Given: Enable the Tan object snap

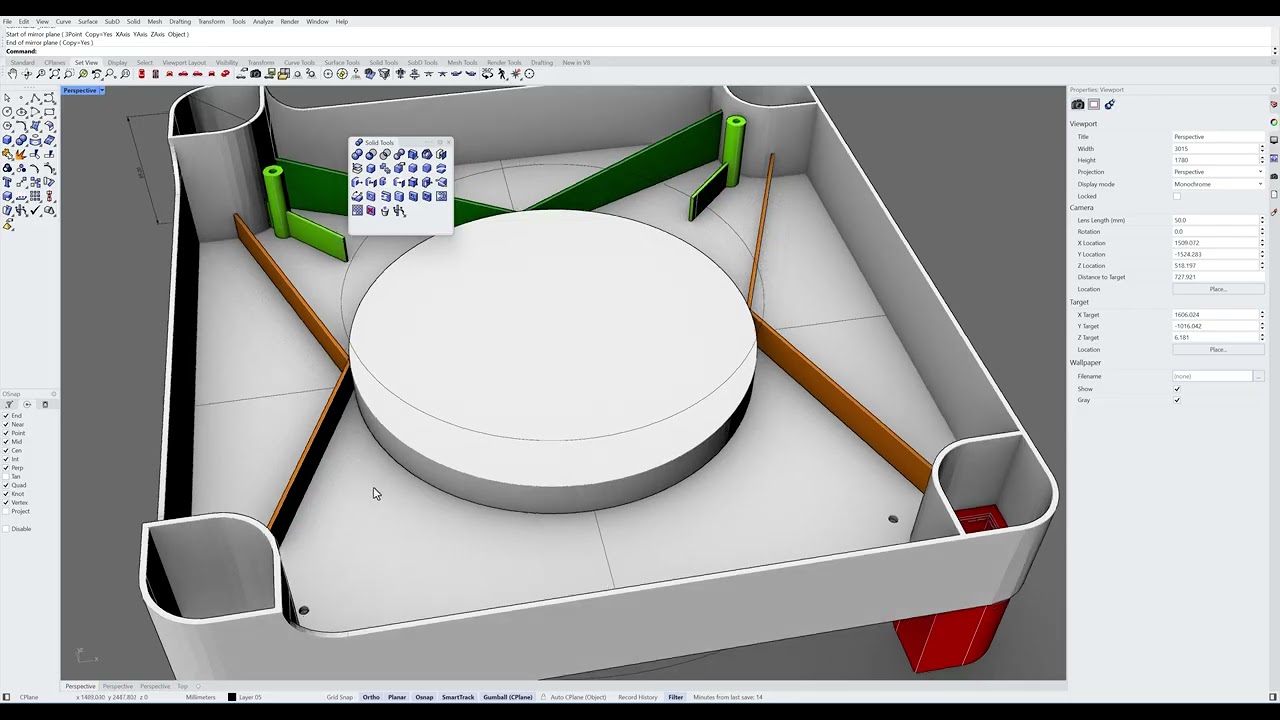Looking at the screenshot, I should (x=6, y=477).
